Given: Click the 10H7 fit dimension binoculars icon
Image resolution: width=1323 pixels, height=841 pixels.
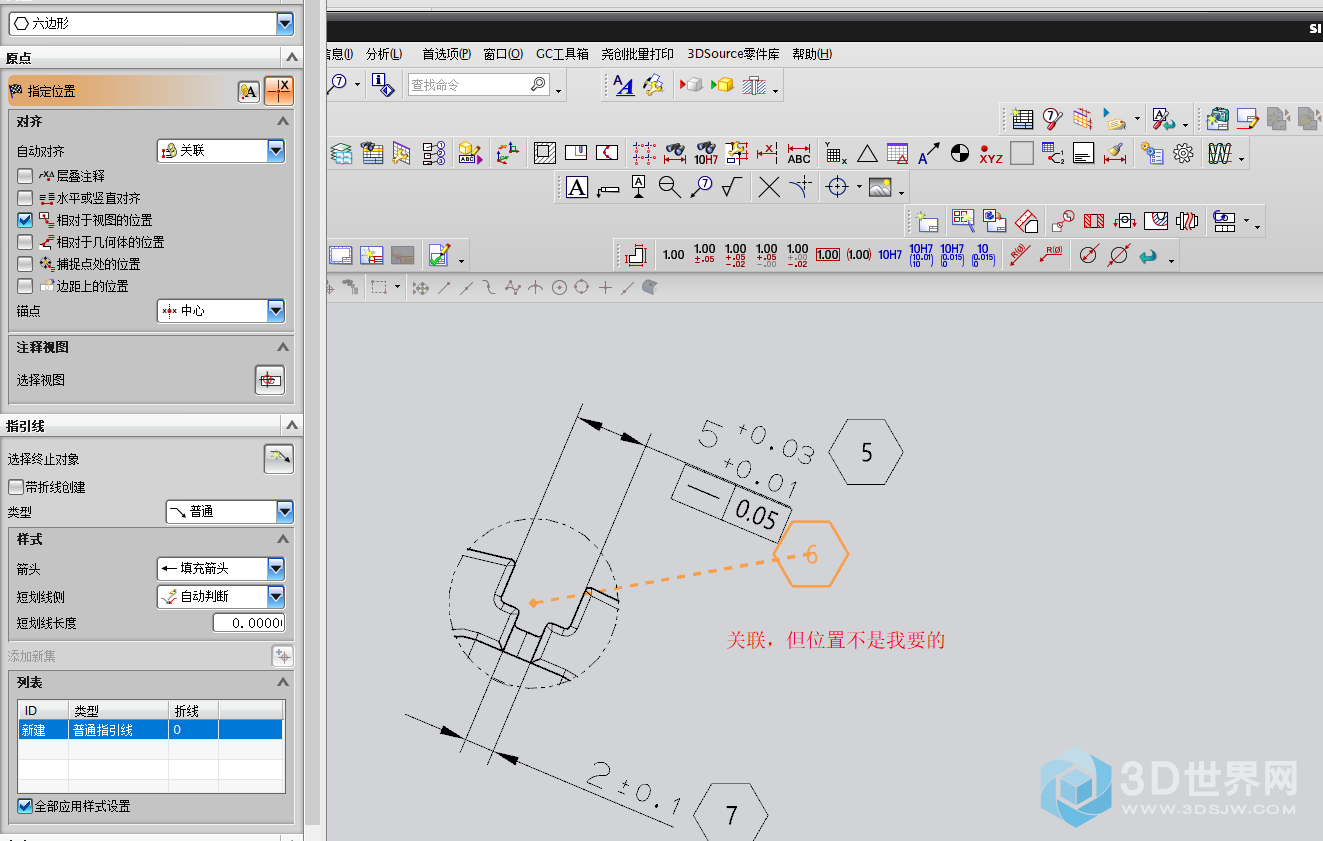Looking at the screenshot, I should (706, 153).
